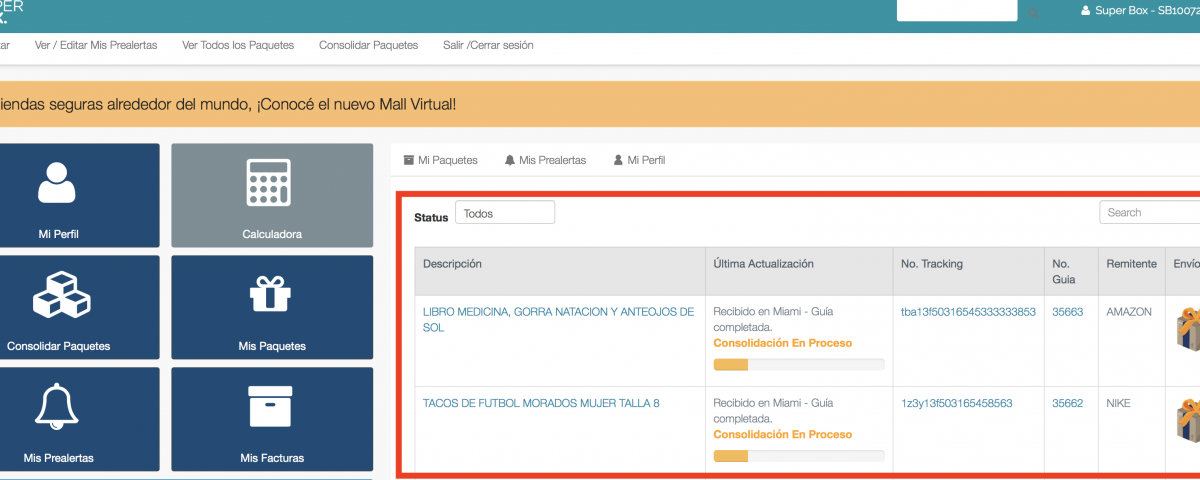Screen dimensions: 1200x480
Task: Open LIBRO MEDICINA, GORRA NATACION package link
Action: tap(559, 320)
